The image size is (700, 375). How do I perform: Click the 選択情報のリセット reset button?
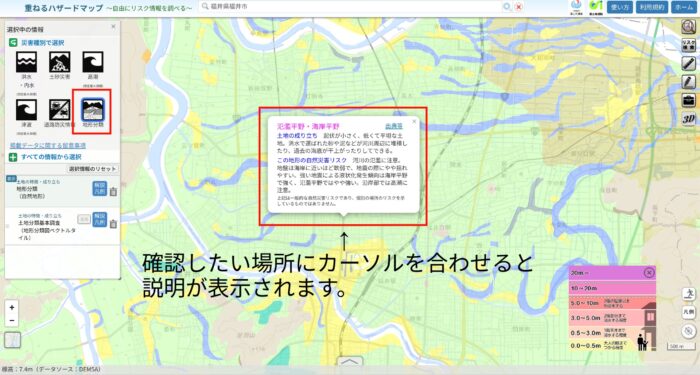[x=92, y=169]
